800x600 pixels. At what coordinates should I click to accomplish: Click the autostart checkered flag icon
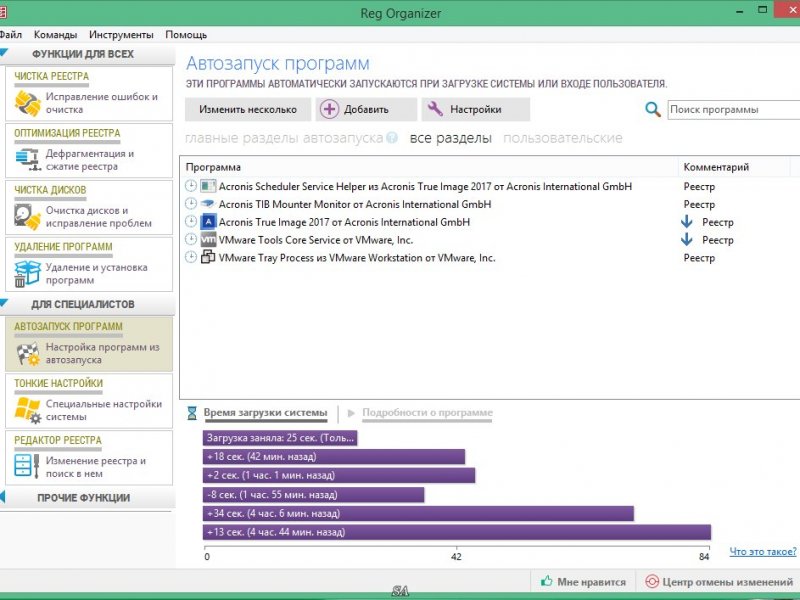coord(28,354)
